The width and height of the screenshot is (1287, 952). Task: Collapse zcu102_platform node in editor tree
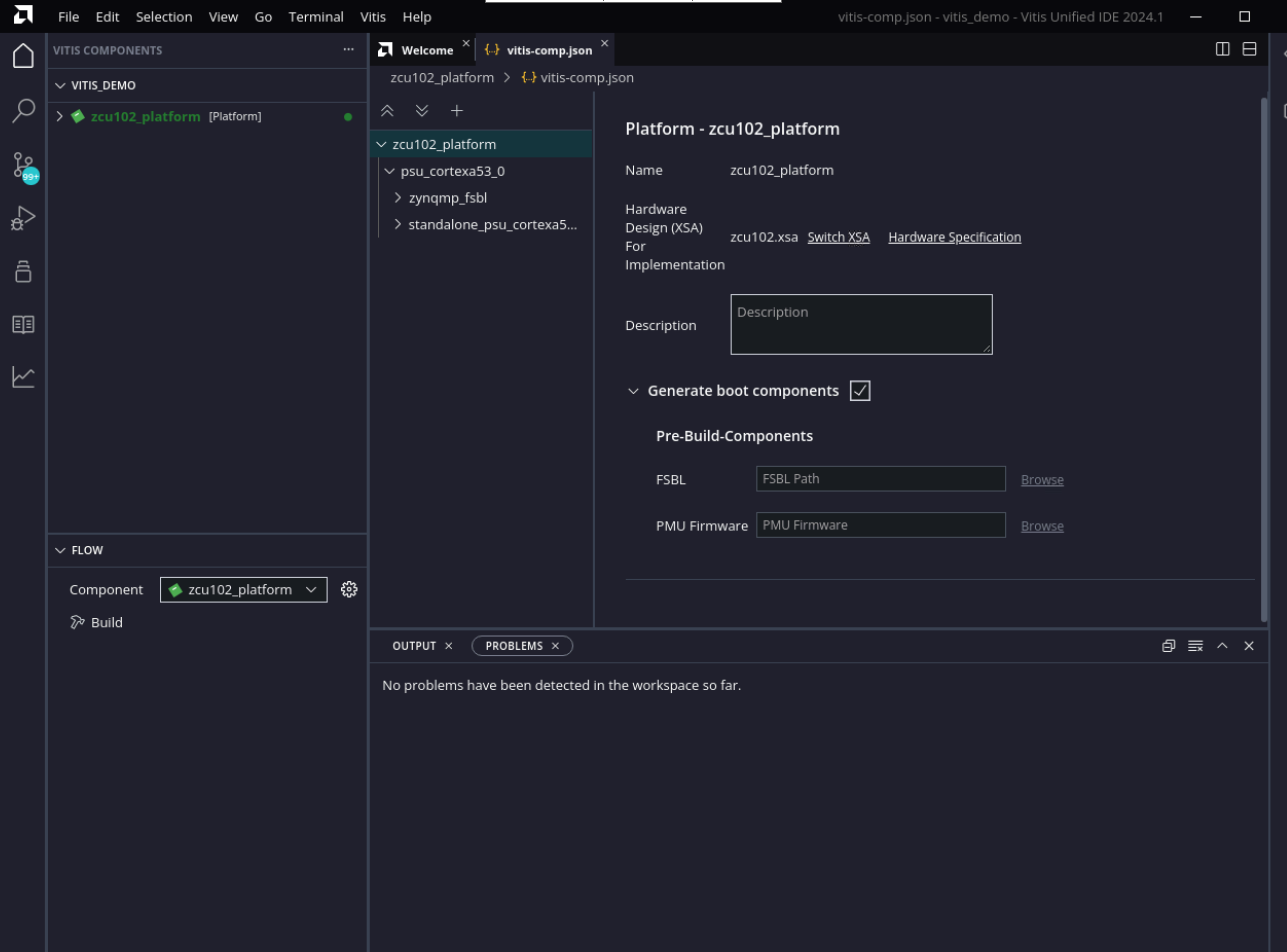click(381, 144)
